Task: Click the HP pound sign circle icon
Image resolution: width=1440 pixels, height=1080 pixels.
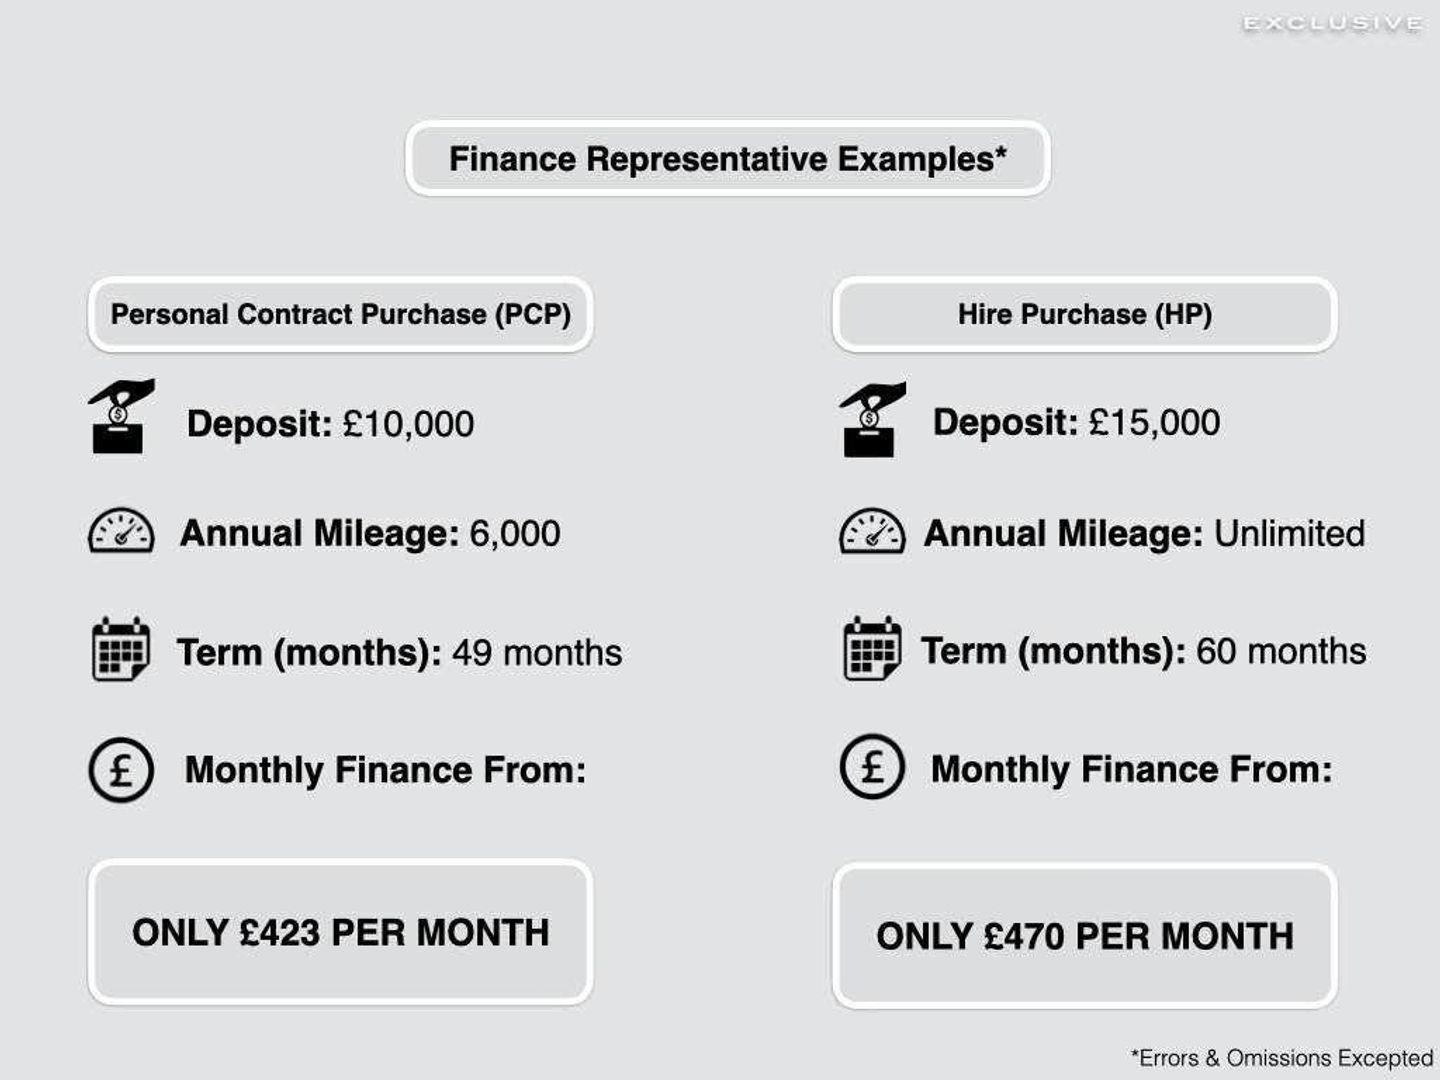Action: (x=872, y=767)
